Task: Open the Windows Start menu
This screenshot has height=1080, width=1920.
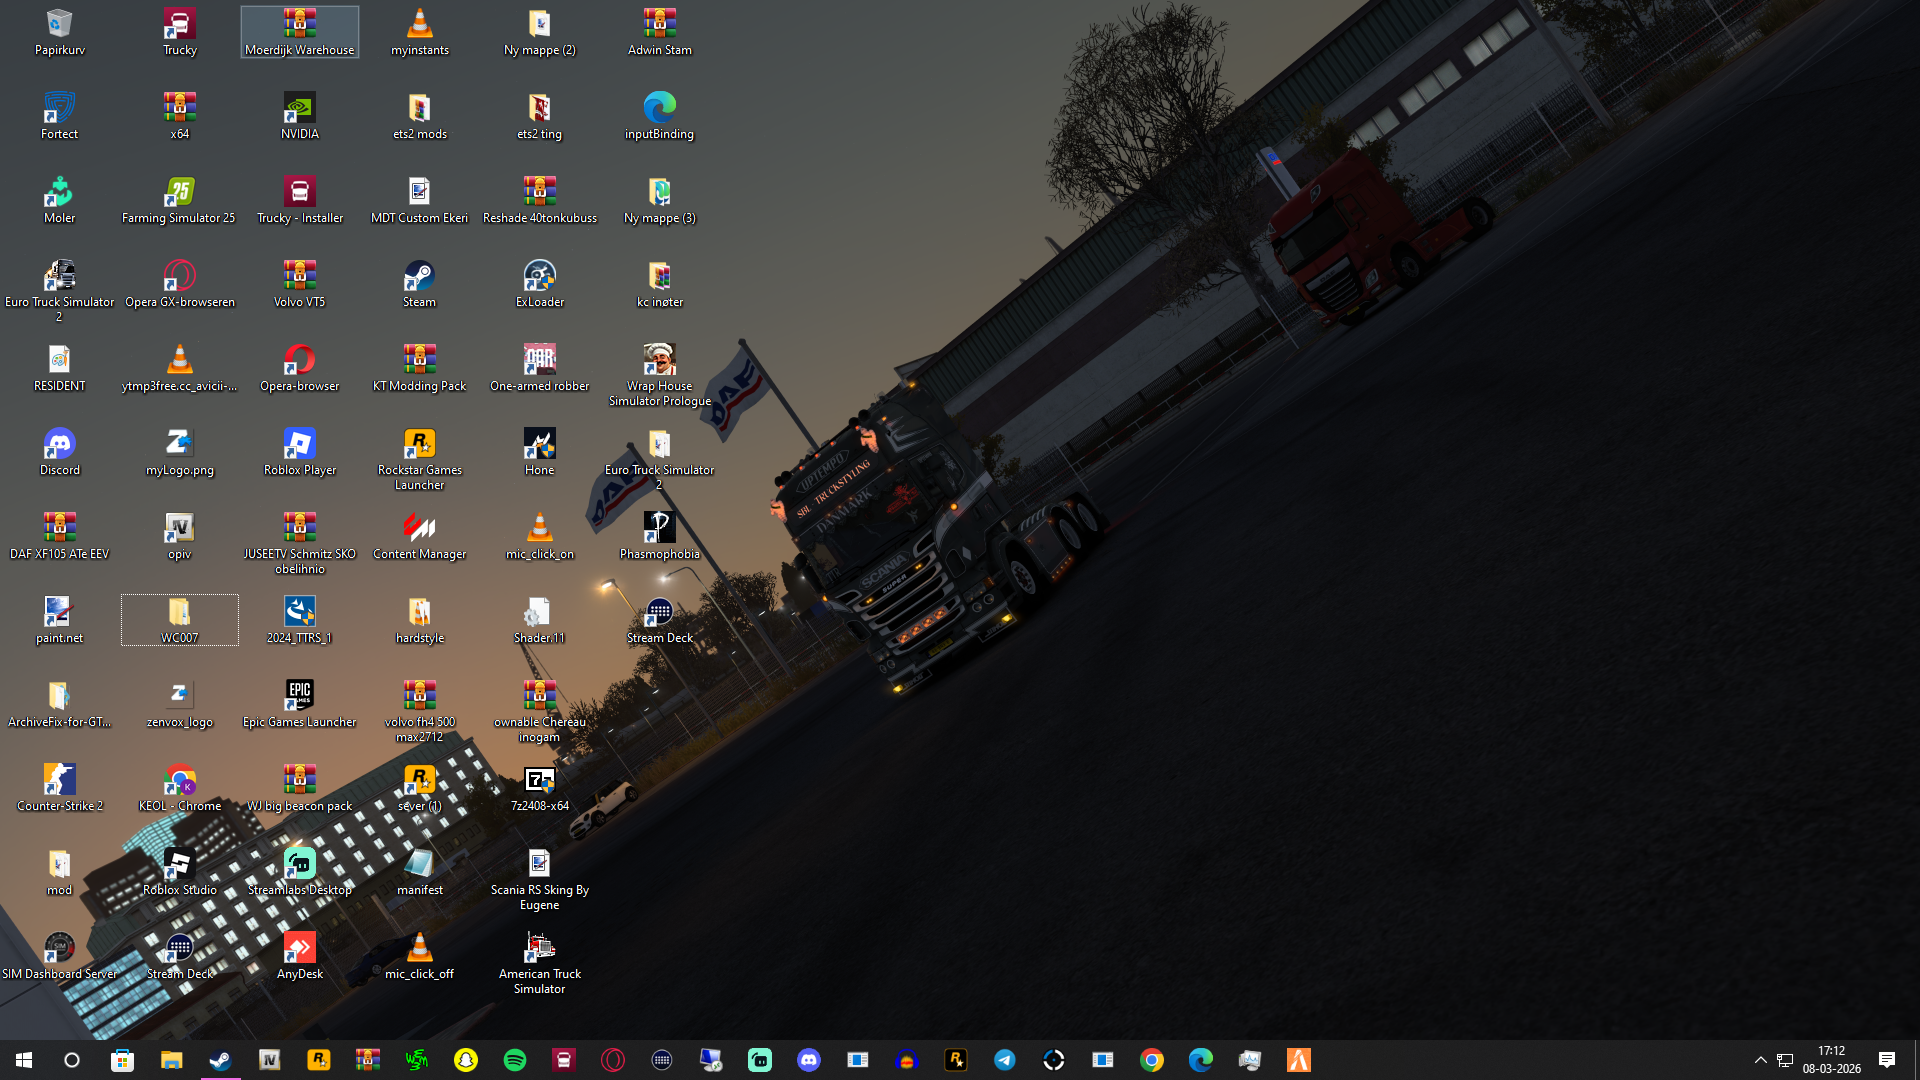Action: pyautogui.click(x=24, y=1060)
